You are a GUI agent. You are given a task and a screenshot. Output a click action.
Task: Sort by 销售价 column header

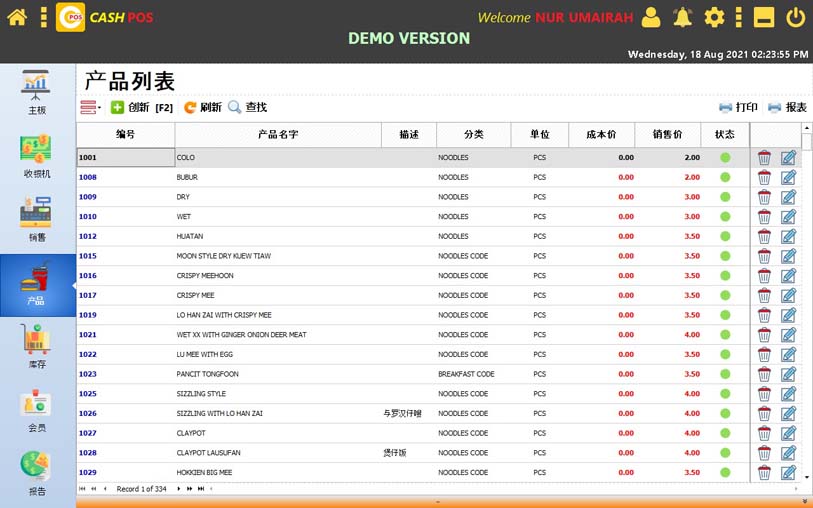(x=667, y=135)
